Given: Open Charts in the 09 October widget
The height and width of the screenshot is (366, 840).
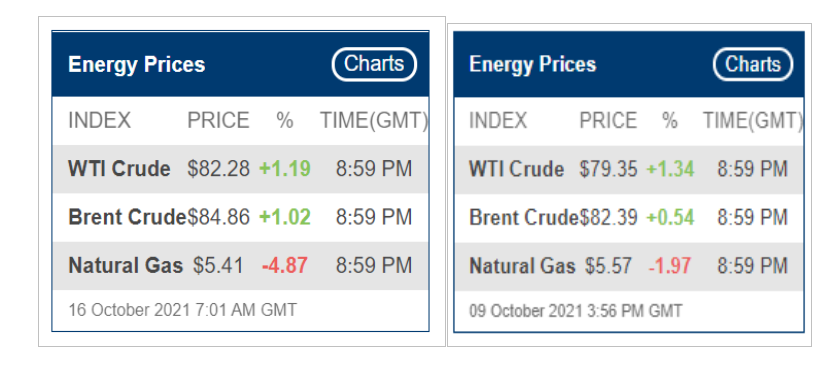Looking at the screenshot, I should (x=753, y=65).
